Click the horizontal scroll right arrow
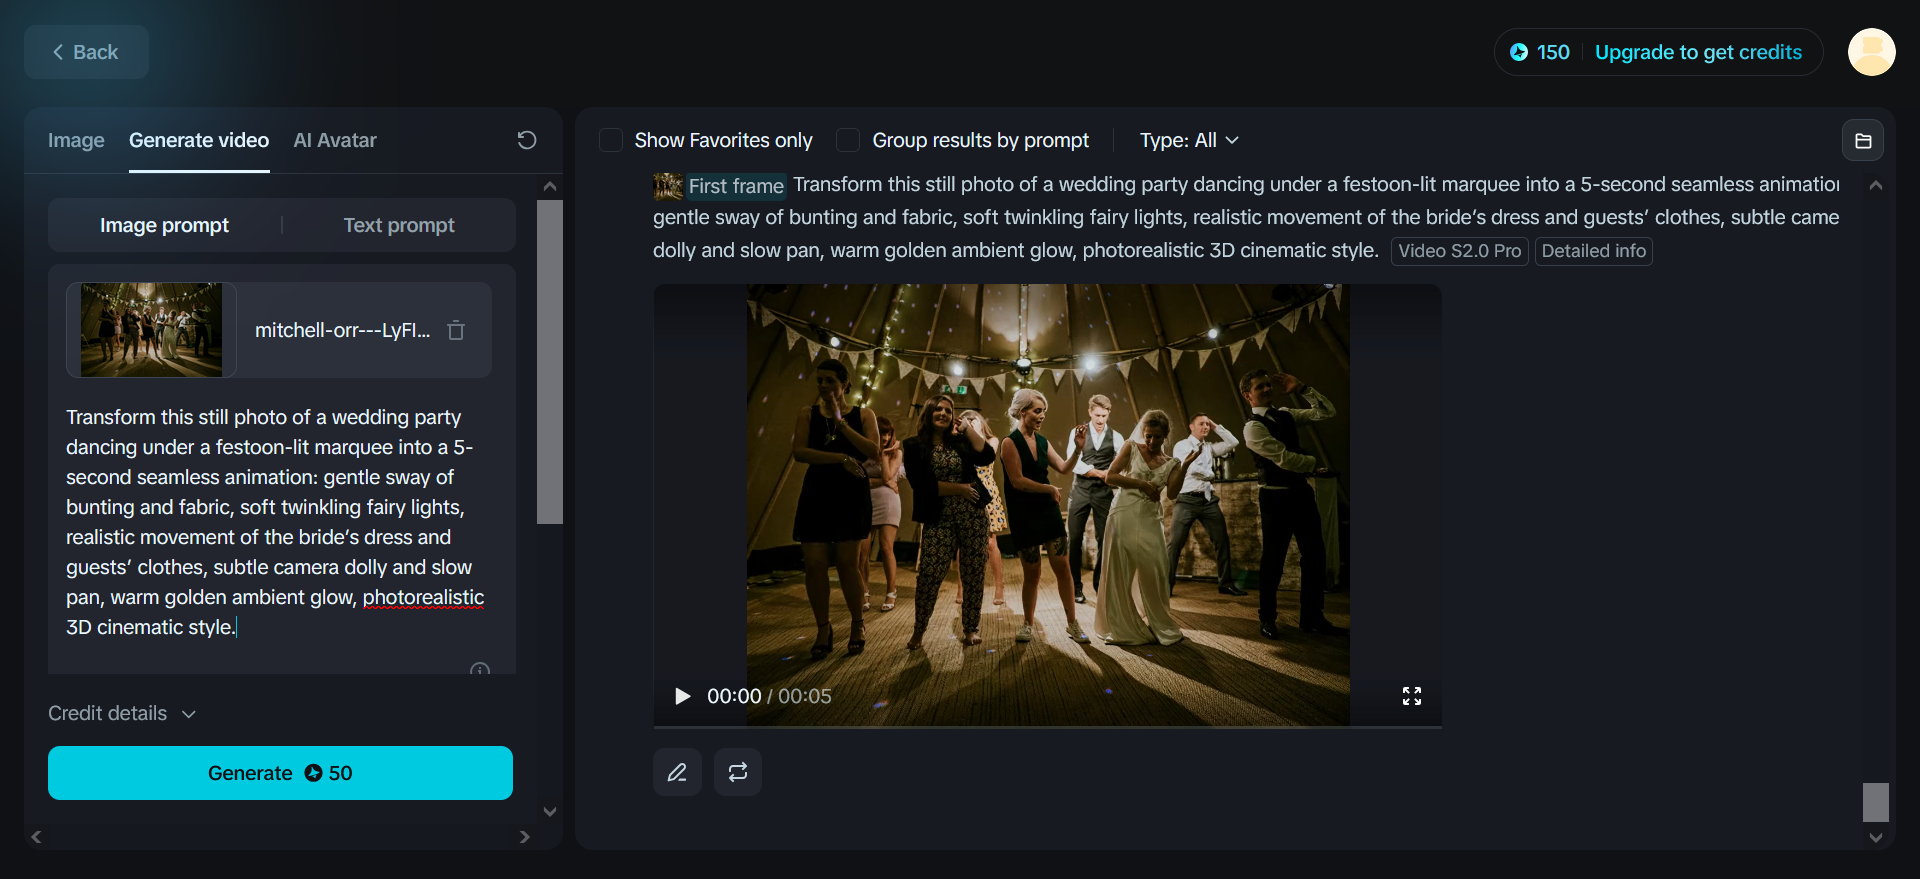Viewport: 1920px width, 879px height. coord(525,837)
